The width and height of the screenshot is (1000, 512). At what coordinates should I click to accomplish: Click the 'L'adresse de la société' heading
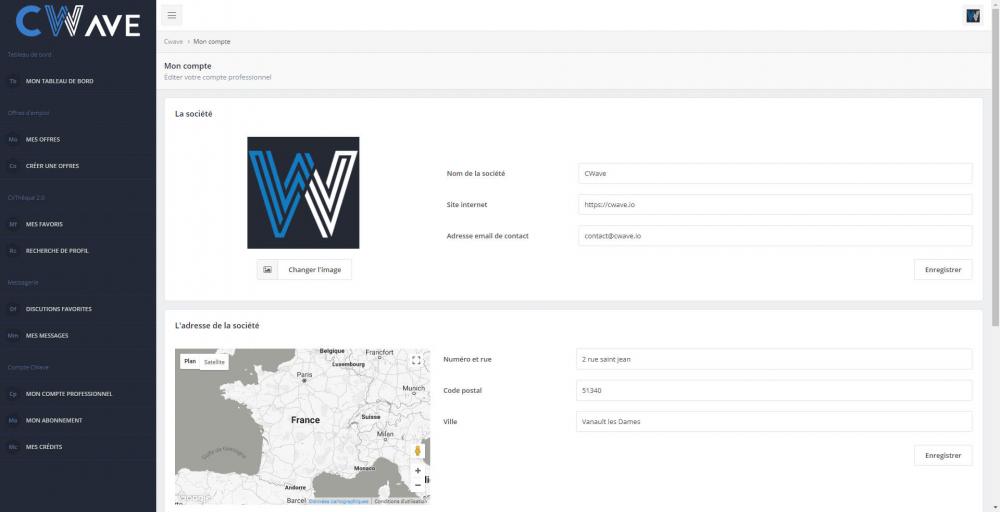point(217,325)
